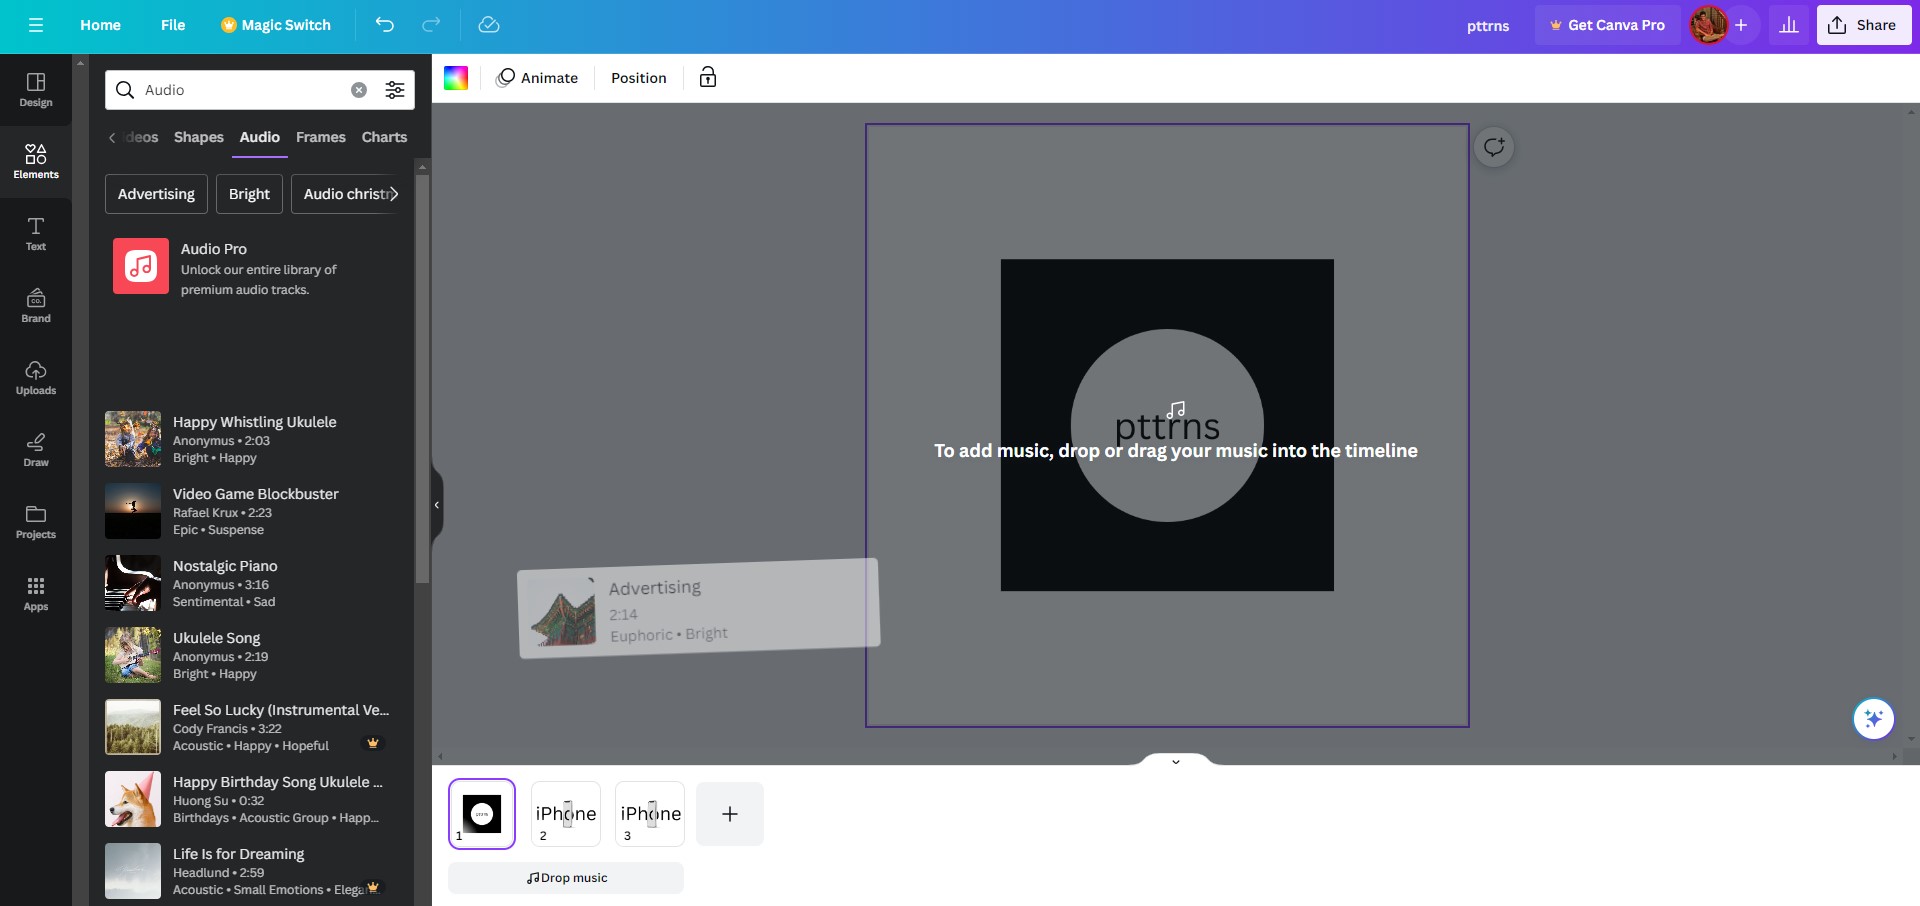The height and width of the screenshot is (906, 1920).
Task: Open the analytics chart icon
Action: 1789,25
